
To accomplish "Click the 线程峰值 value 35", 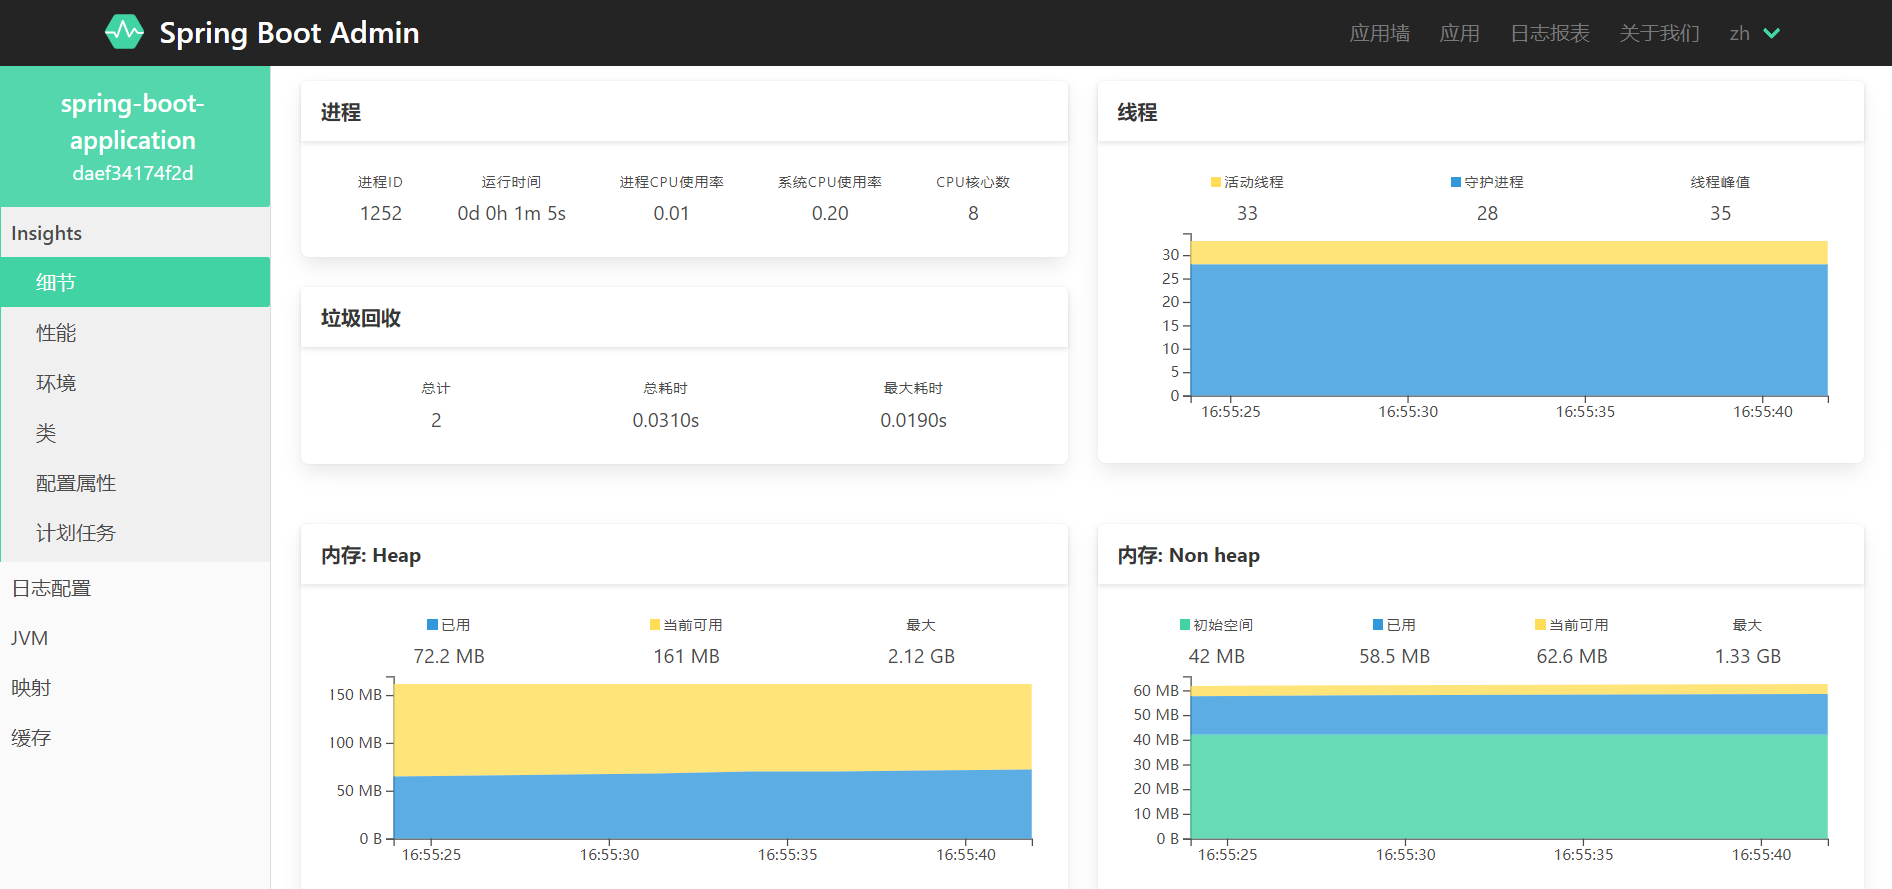I will pos(1720,213).
